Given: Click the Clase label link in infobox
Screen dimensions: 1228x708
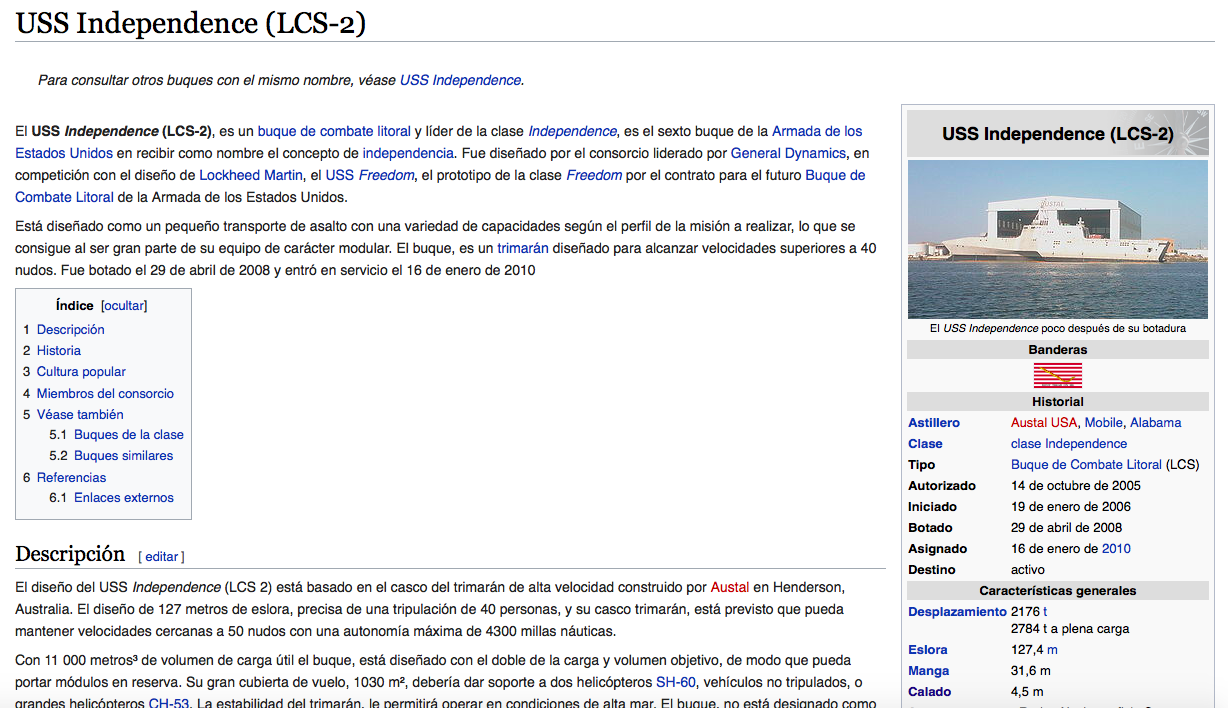Looking at the screenshot, I should click(x=925, y=444).
